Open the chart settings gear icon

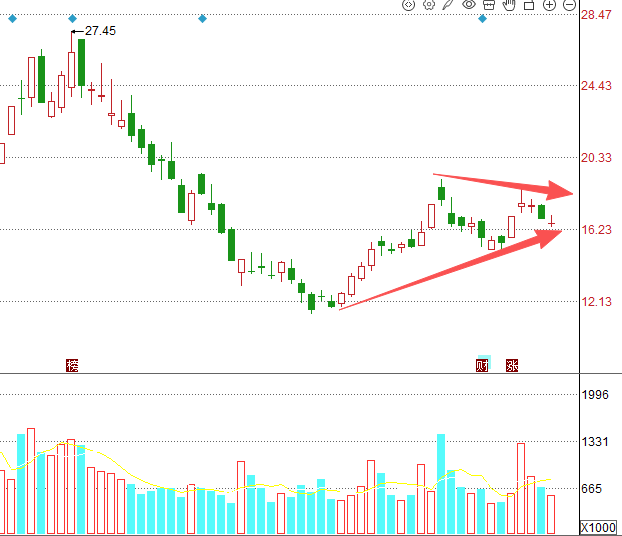(x=429, y=5)
